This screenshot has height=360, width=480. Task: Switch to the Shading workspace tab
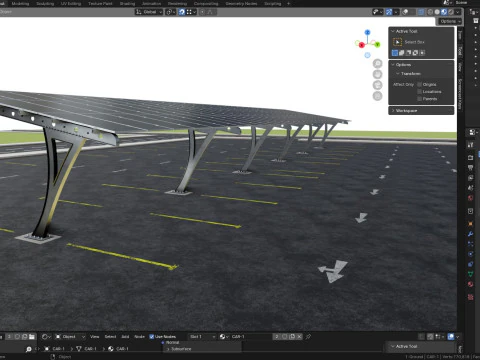127,4
